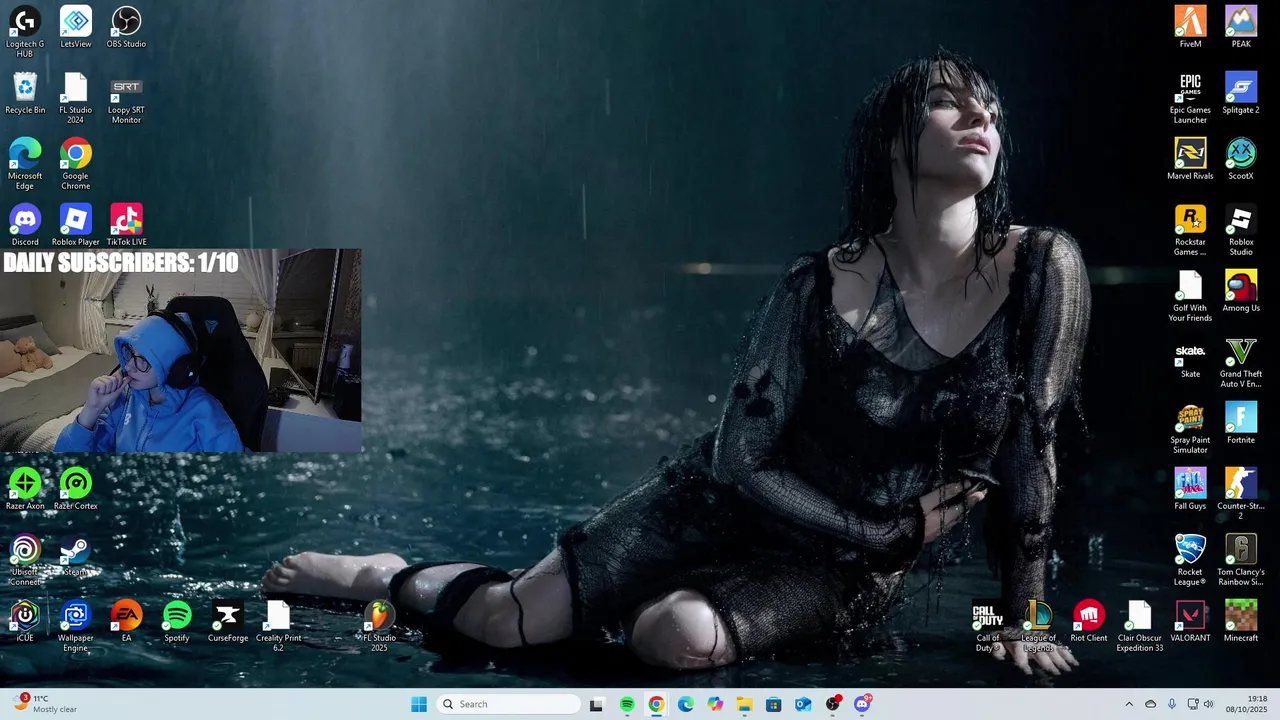
Task: Select the Marvel Rivals desktop icon
Action: [x=1190, y=159]
